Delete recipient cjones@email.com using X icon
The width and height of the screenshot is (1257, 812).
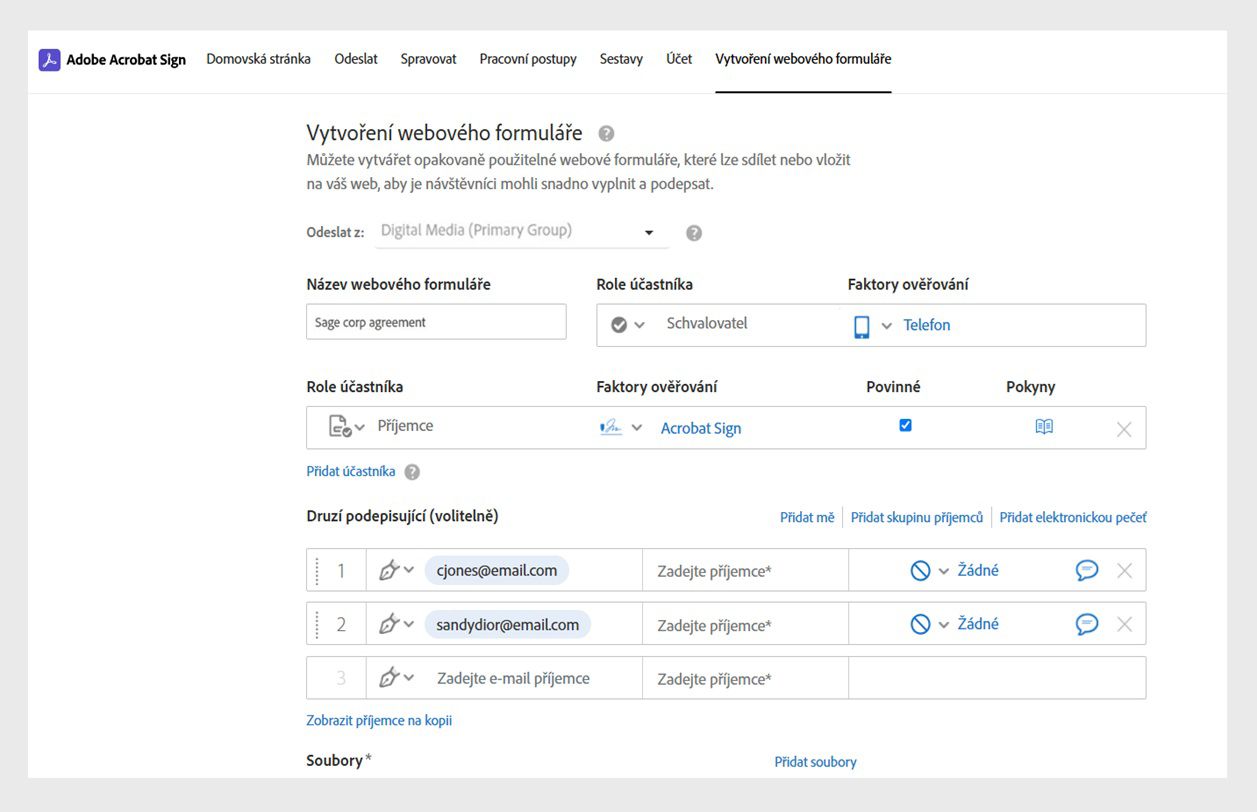[1124, 571]
